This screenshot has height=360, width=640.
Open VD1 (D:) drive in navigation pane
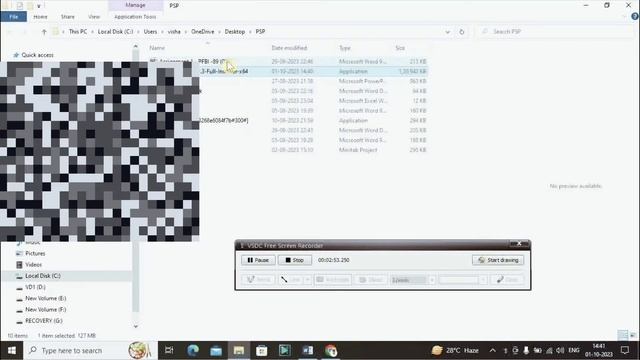coord(35,287)
